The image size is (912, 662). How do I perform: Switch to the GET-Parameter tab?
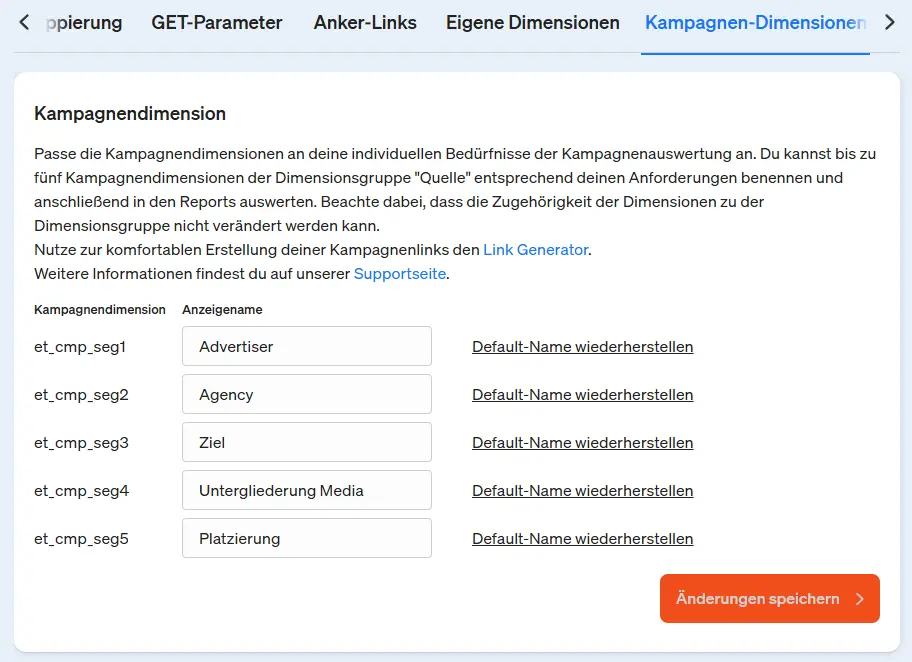217,22
